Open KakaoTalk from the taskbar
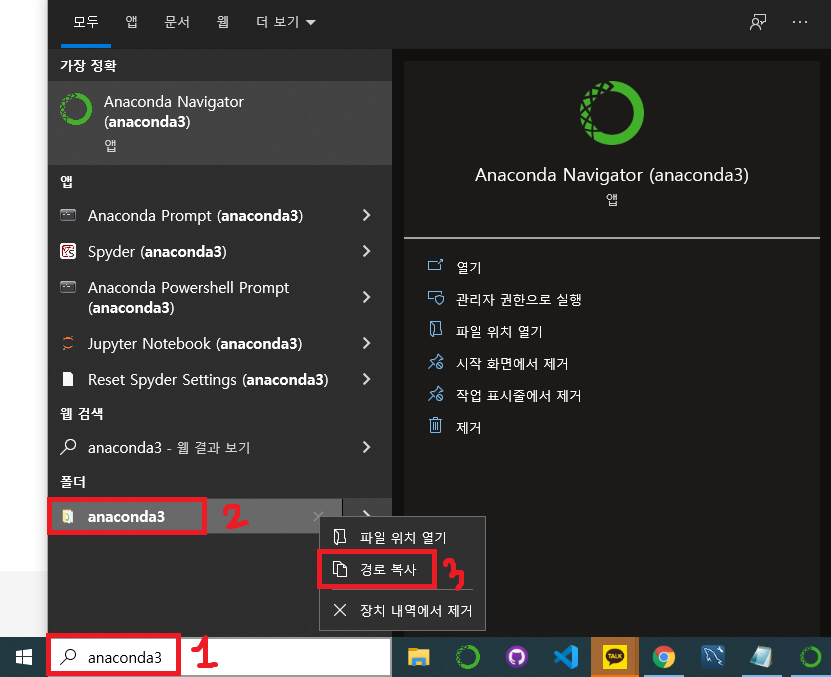831x677 pixels. 615,657
